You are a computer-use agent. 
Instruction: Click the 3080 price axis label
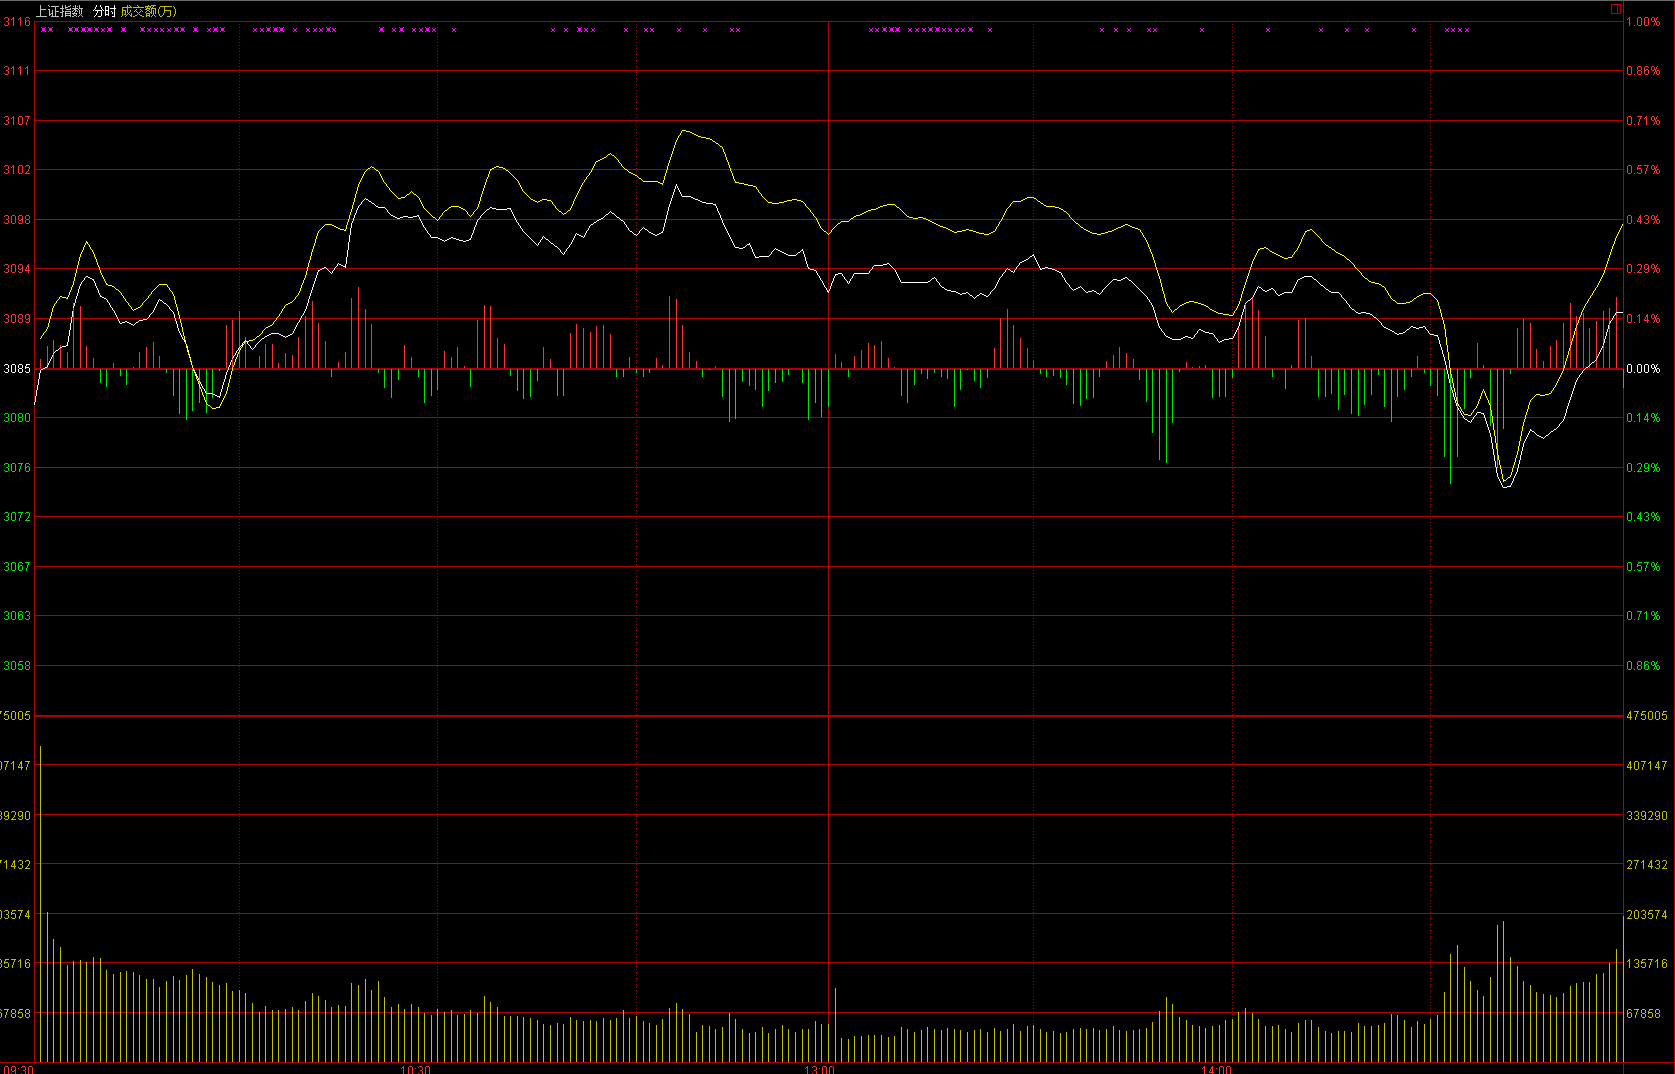(x=16, y=418)
